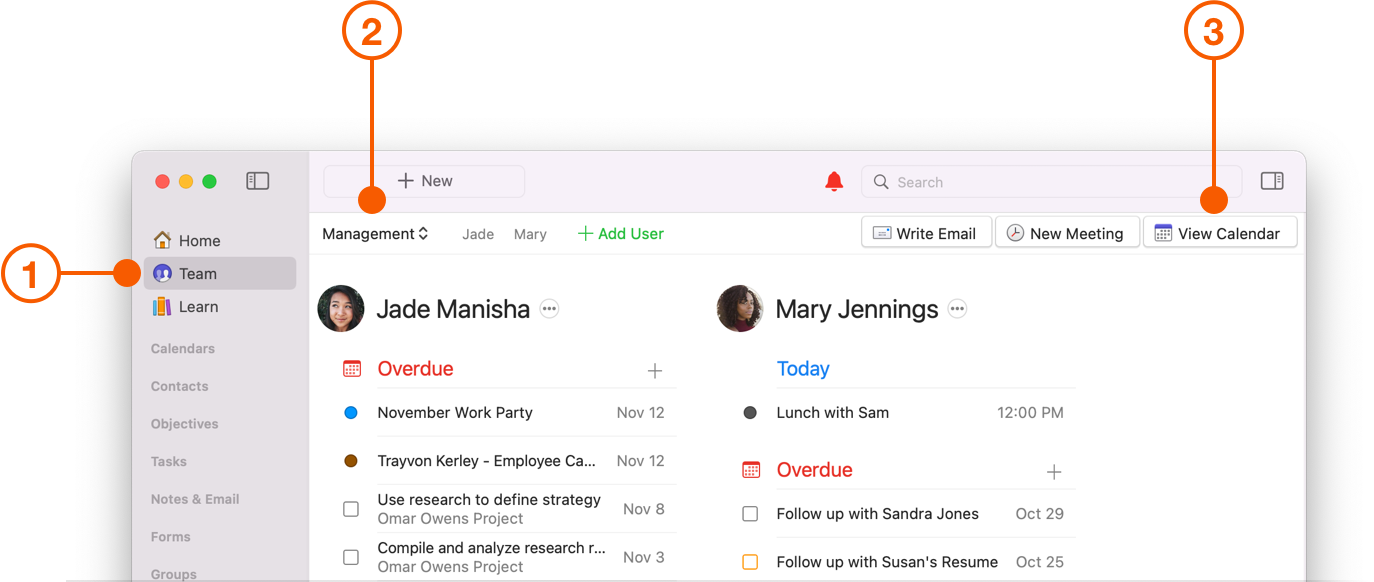Screen dimensions: 1374x582
Task: Jump to Mary in the user bar
Action: pyautogui.click(x=530, y=234)
